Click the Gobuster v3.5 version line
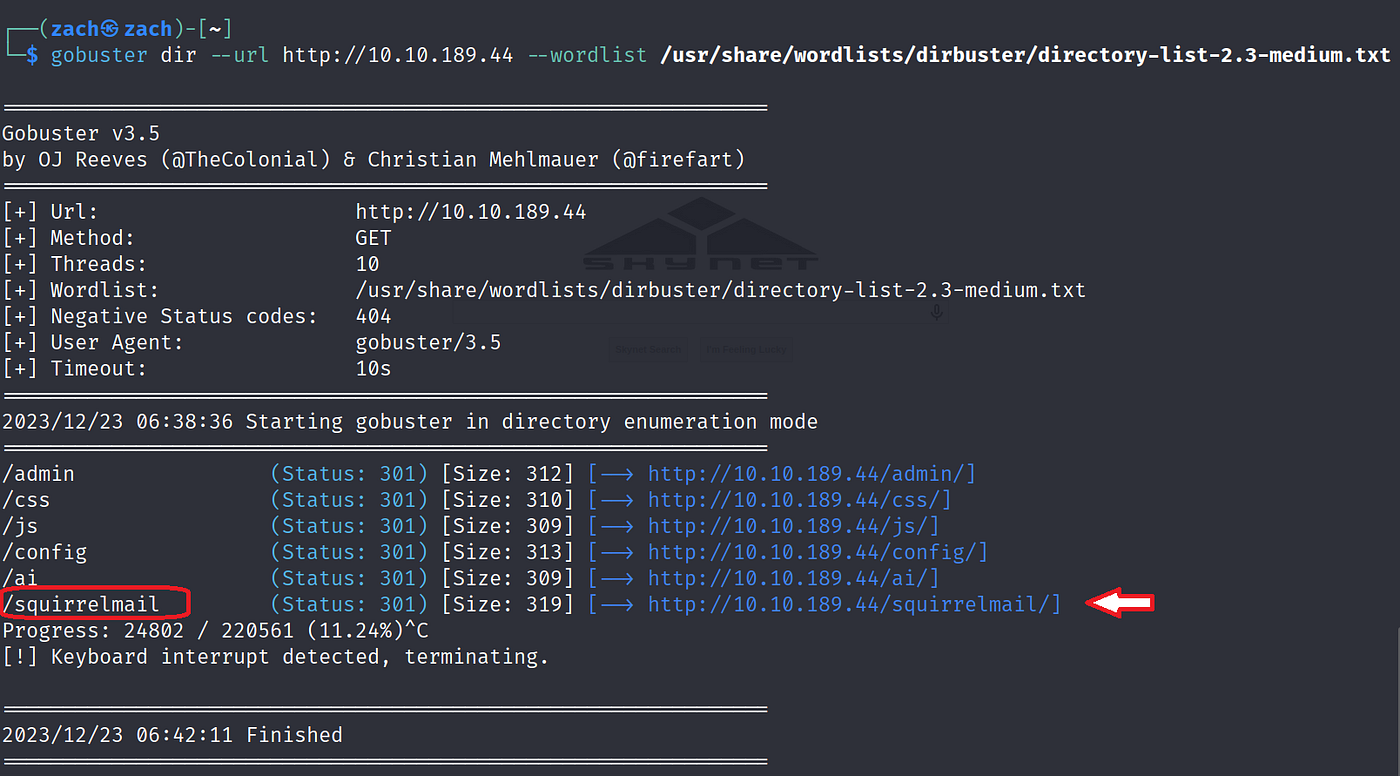Screen dimensions: 1400x777 [x=81, y=134]
